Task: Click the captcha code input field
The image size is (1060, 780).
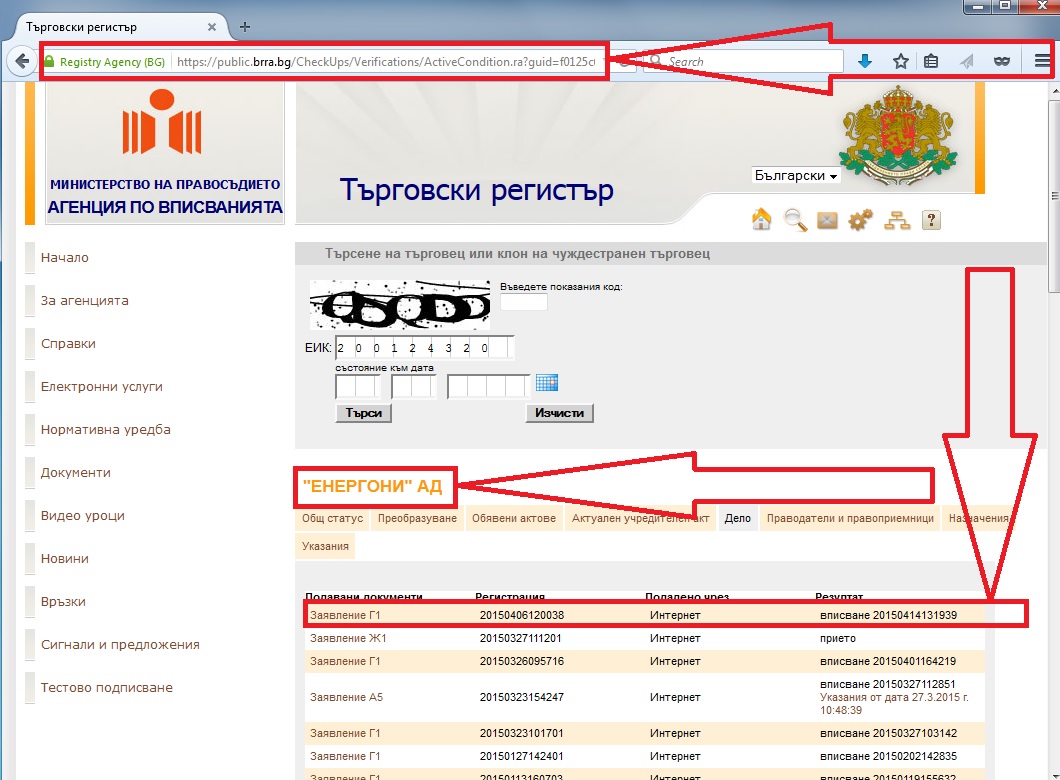Action: point(523,302)
